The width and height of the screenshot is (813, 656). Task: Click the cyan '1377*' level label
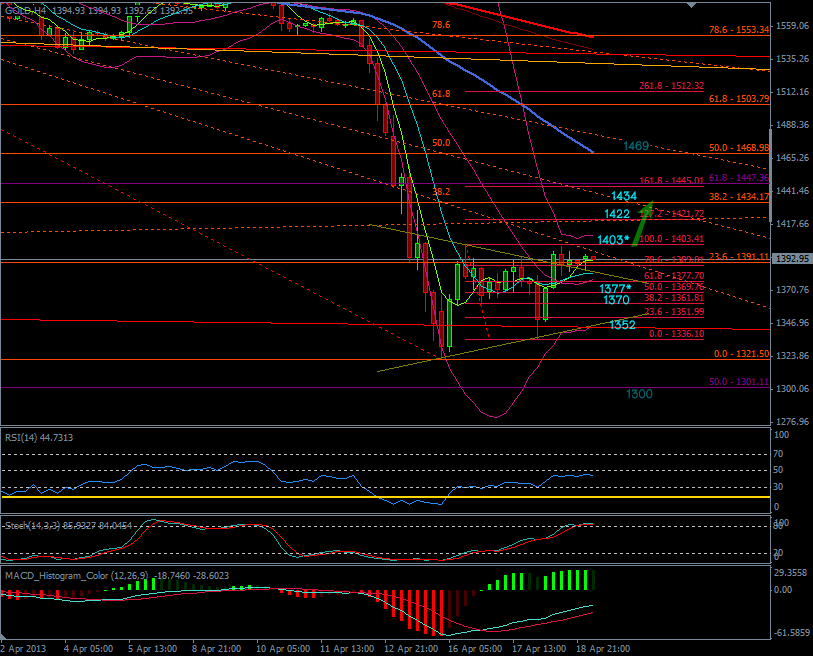point(615,288)
